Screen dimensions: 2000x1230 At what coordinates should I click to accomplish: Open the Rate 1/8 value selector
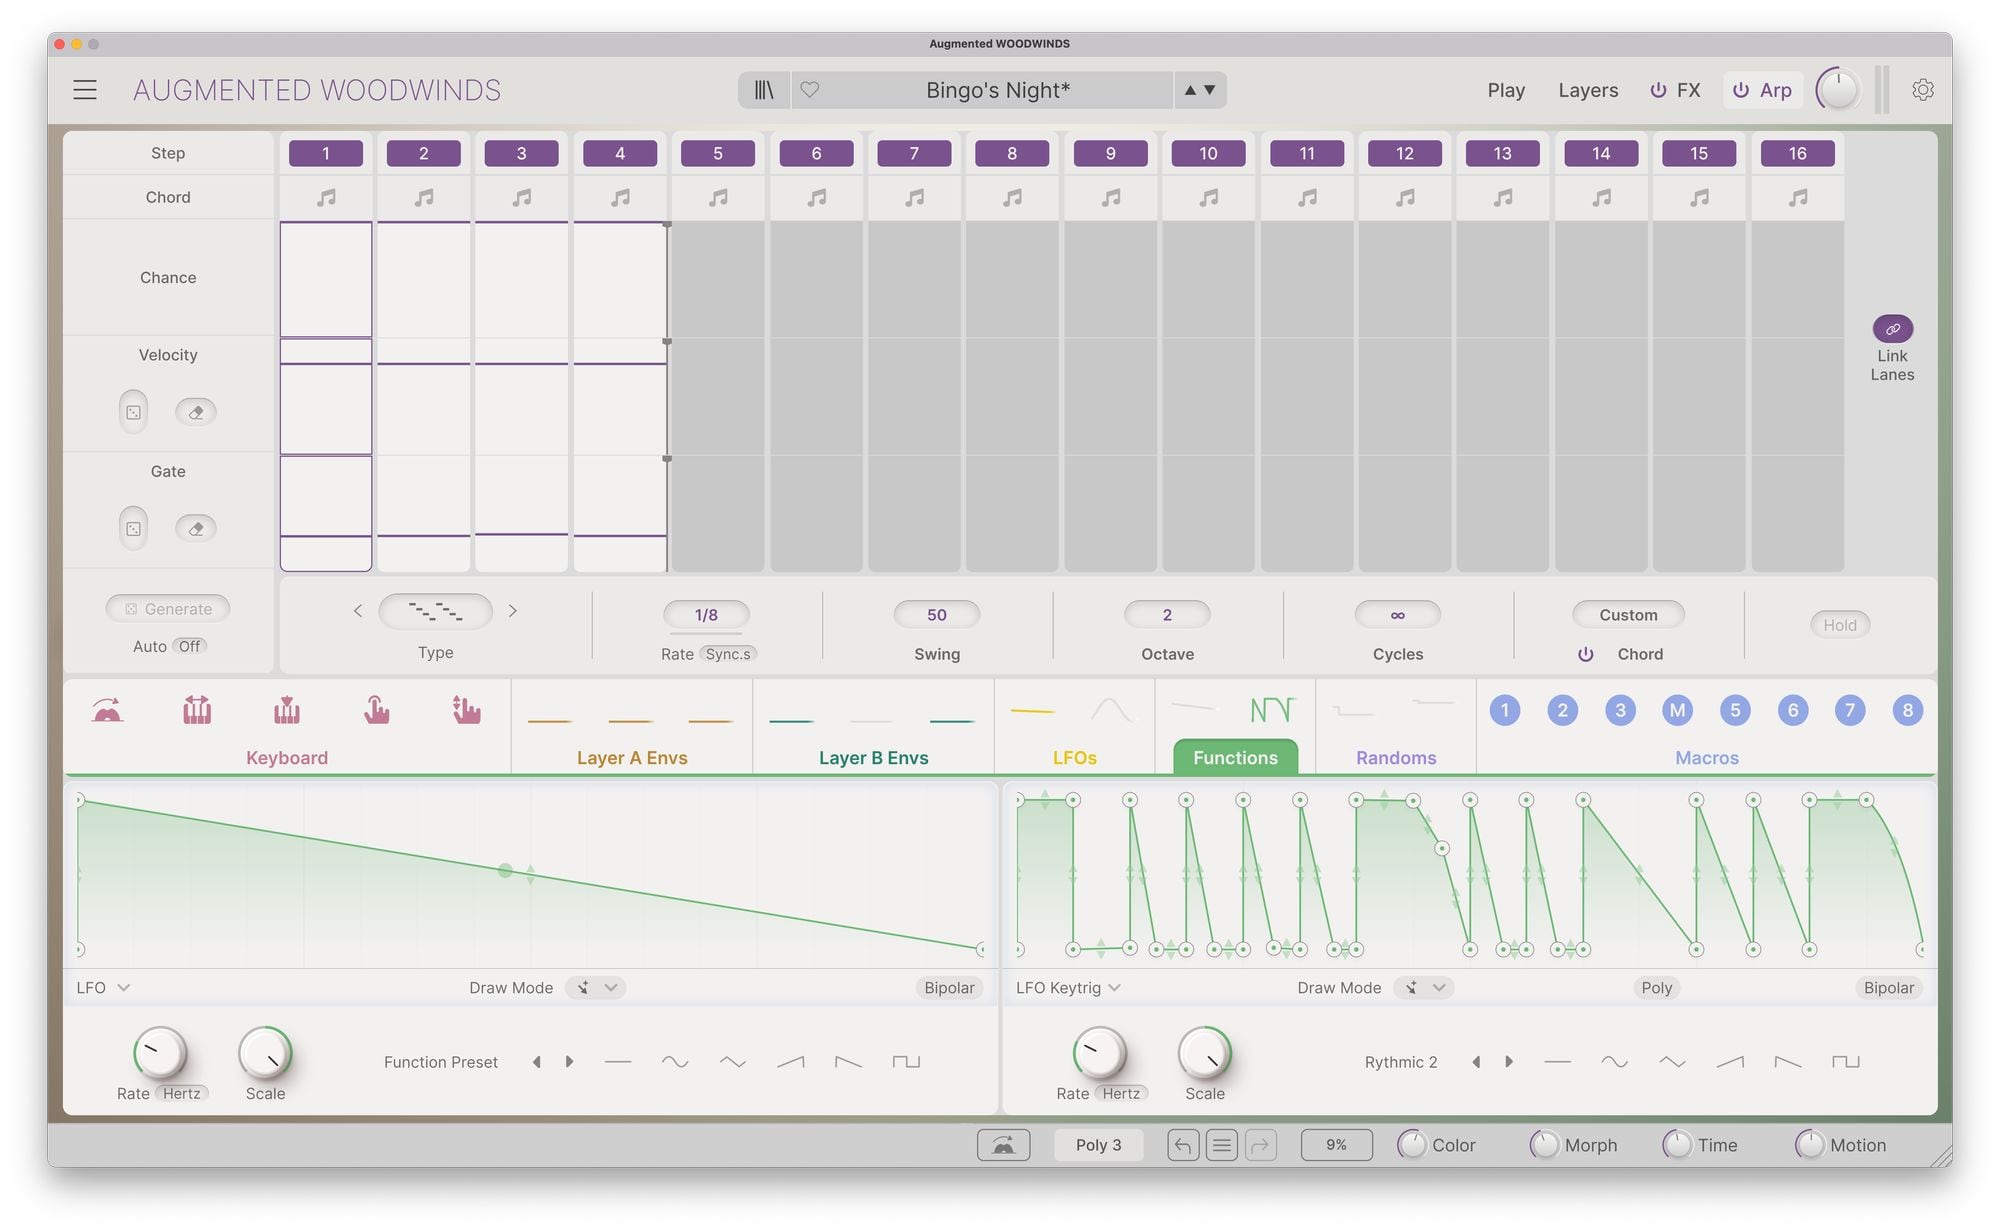tap(706, 615)
